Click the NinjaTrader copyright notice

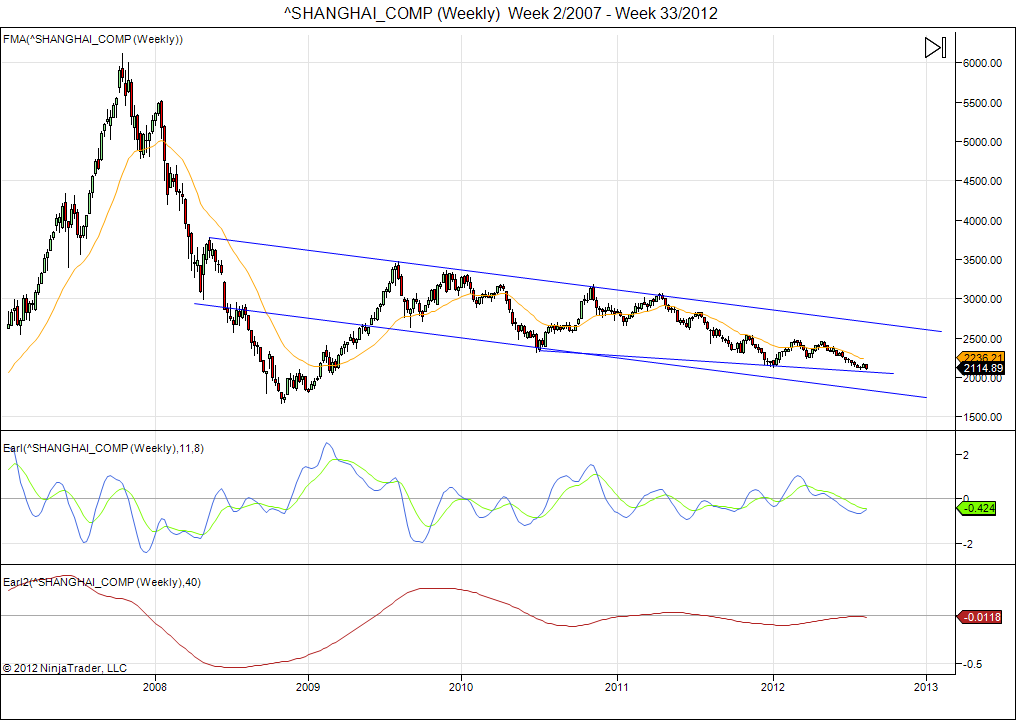[65, 667]
